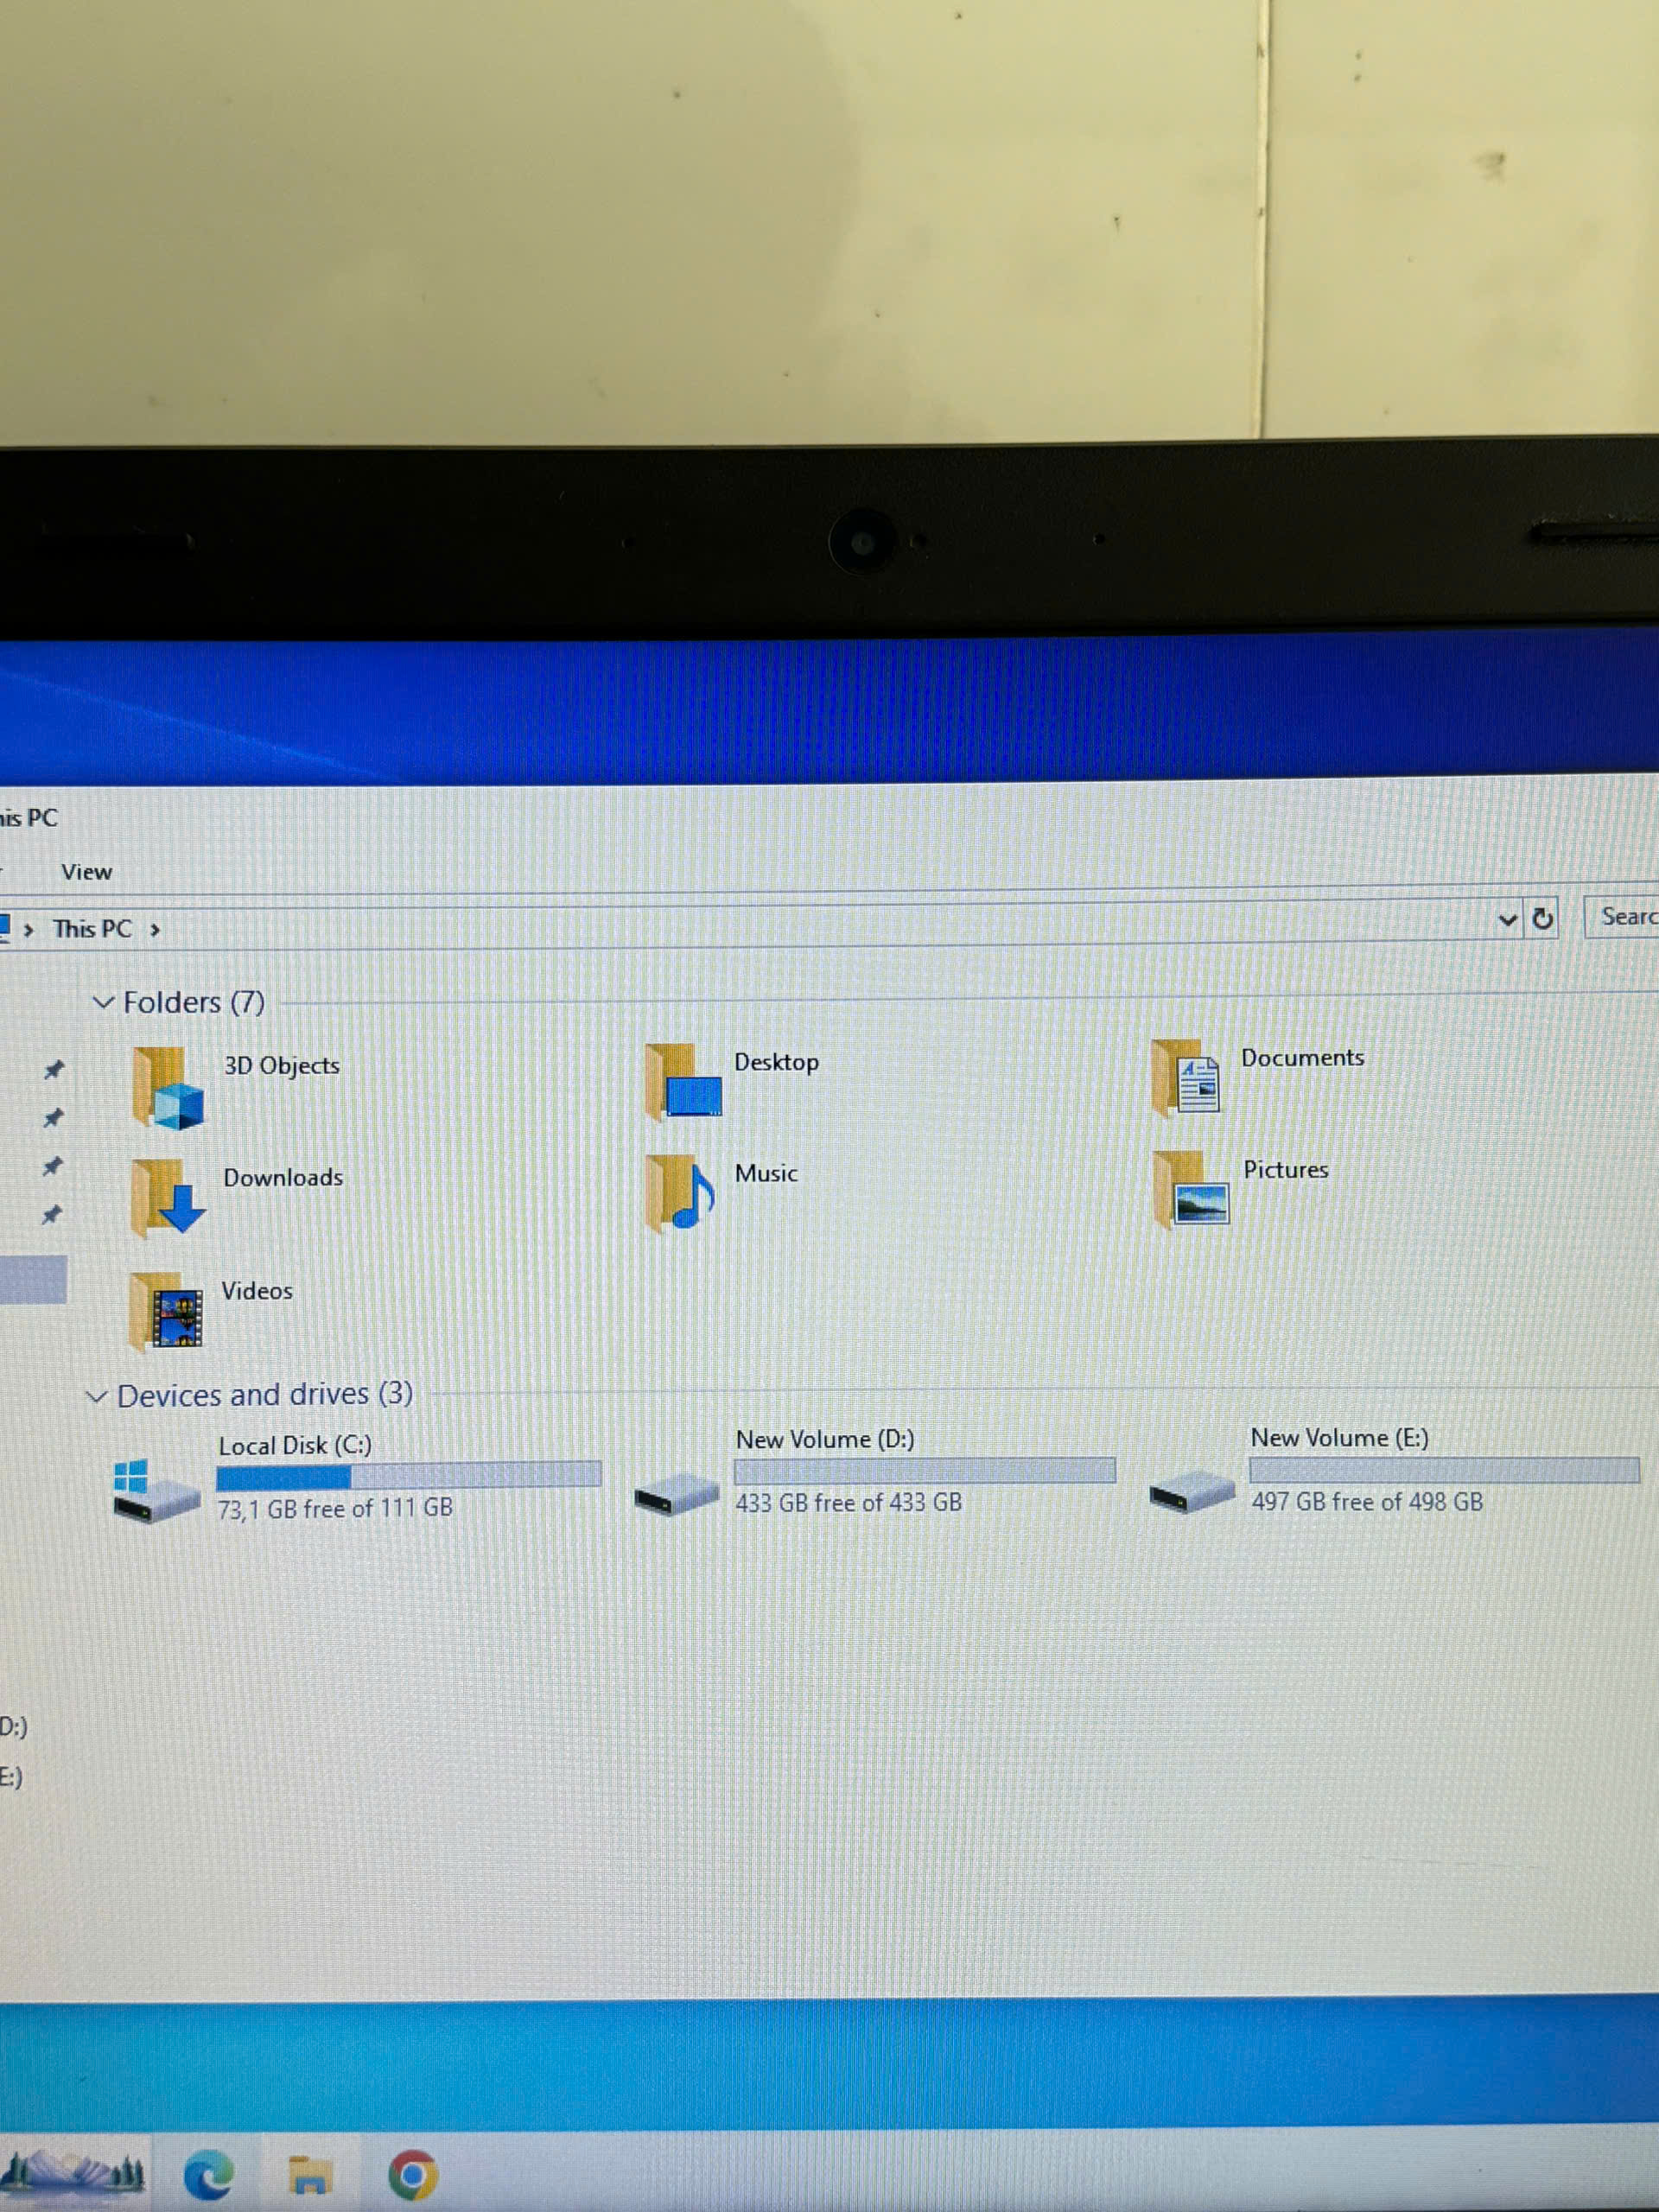This screenshot has height=2212, width=1659.
Task: Click the refresh icon in address bar
Action: 1543,918
